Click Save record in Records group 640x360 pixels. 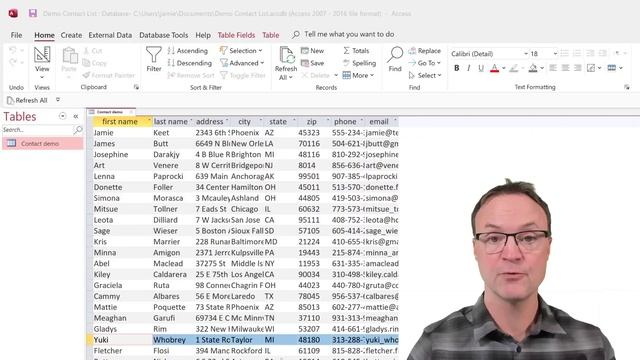click(312, 63)
